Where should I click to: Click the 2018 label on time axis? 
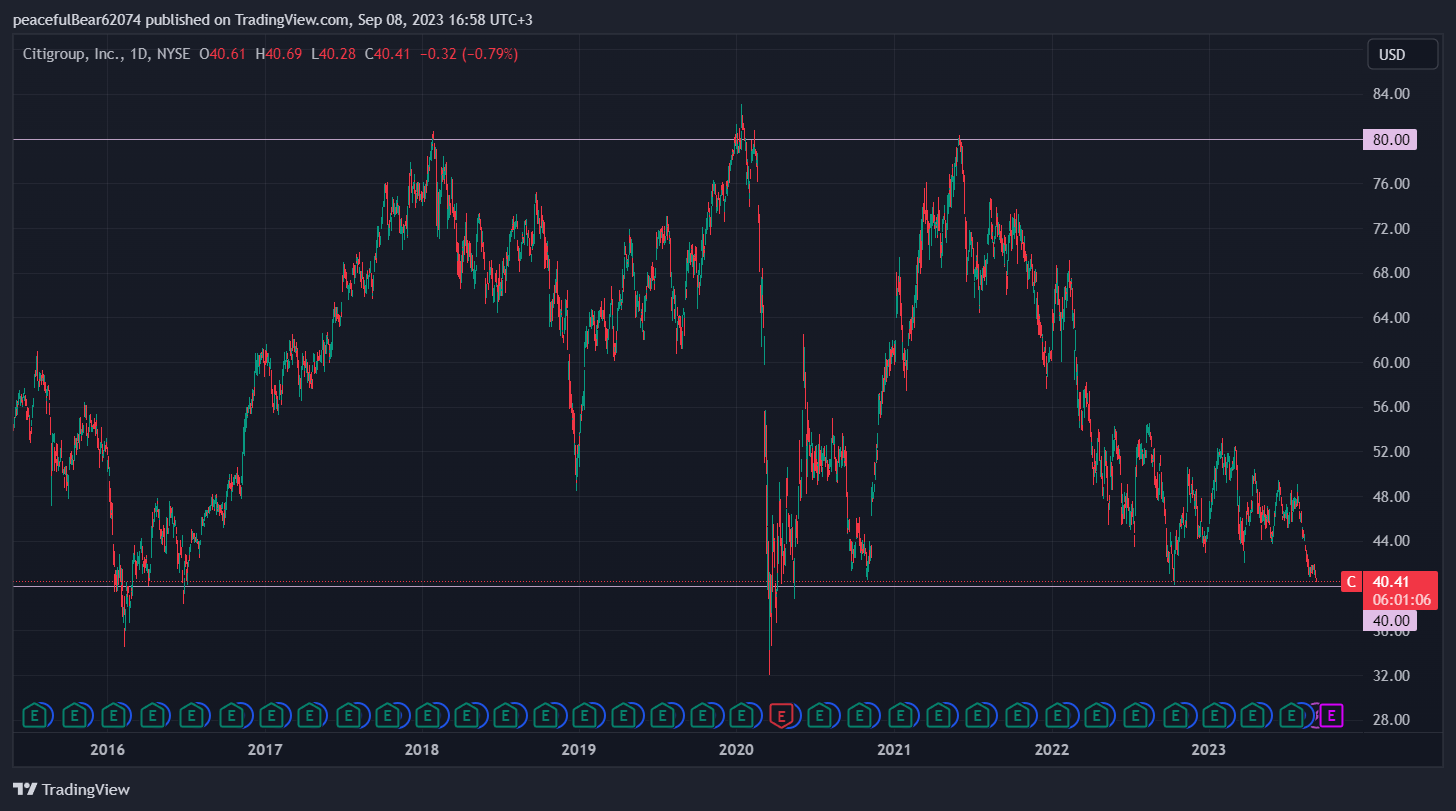coord(421,750)
